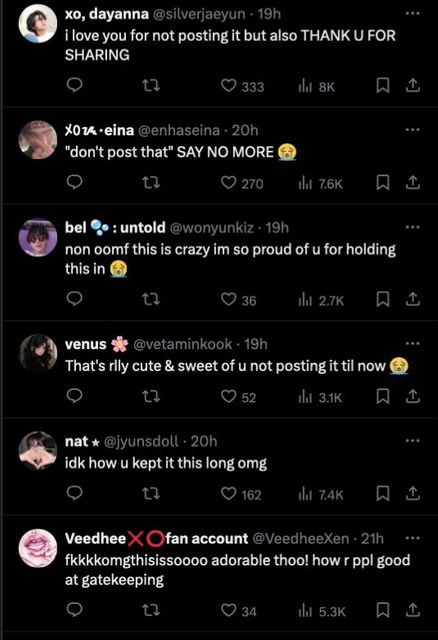Viewport: 438px width, 640px height.
Task: Share nat's tweet
Action: coord(413,493)
